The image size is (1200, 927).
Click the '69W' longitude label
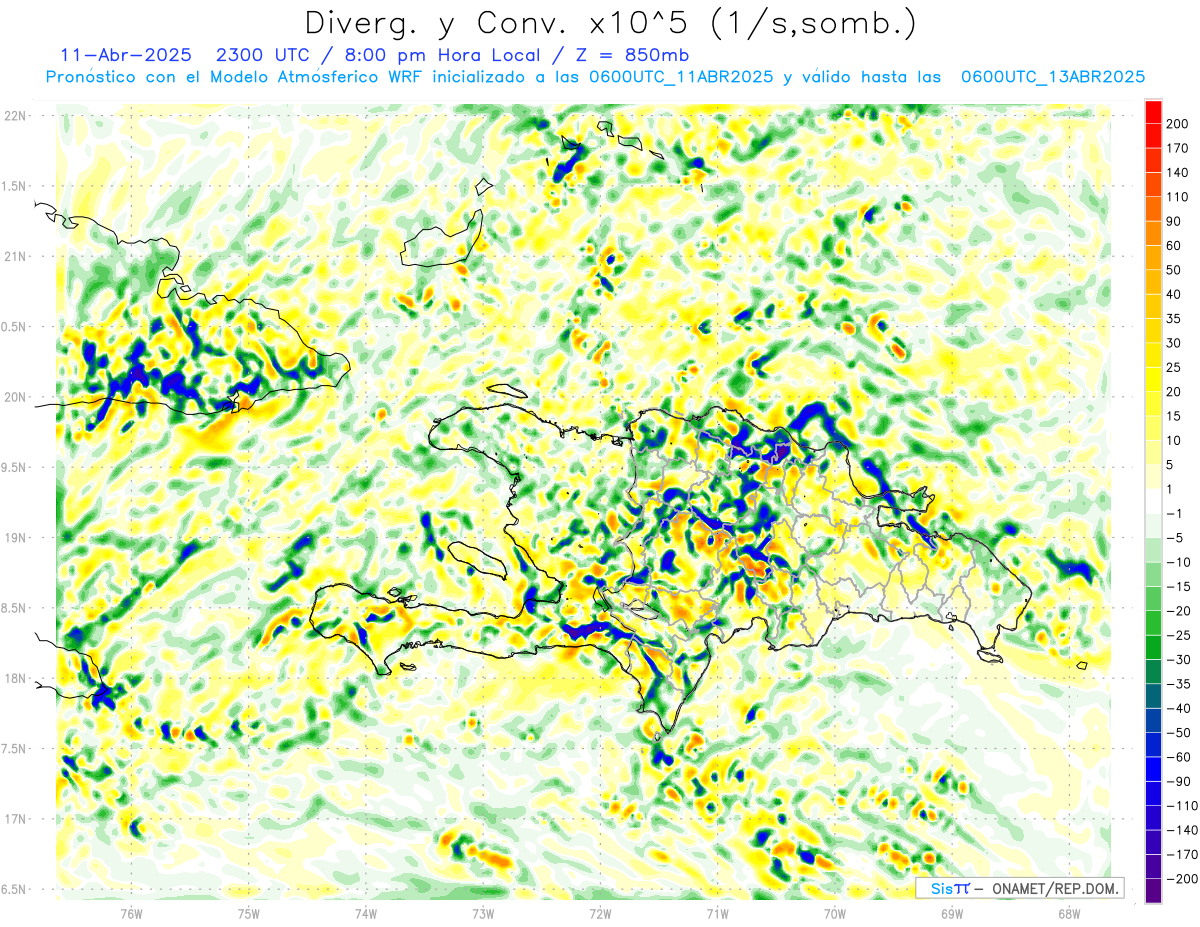click(x=951, y=914)
